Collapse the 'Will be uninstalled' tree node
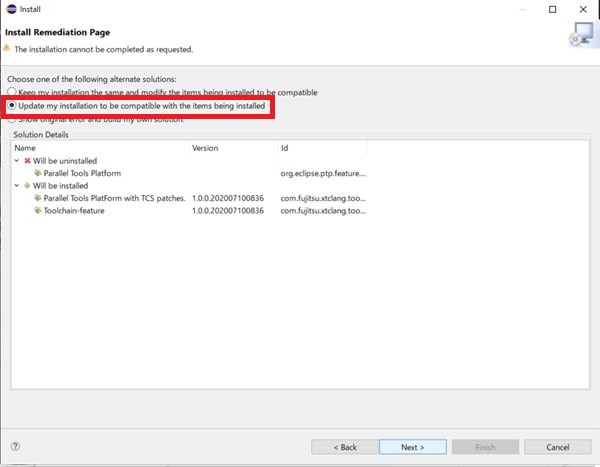The image size is (600, 467). [x=16, y=160]
